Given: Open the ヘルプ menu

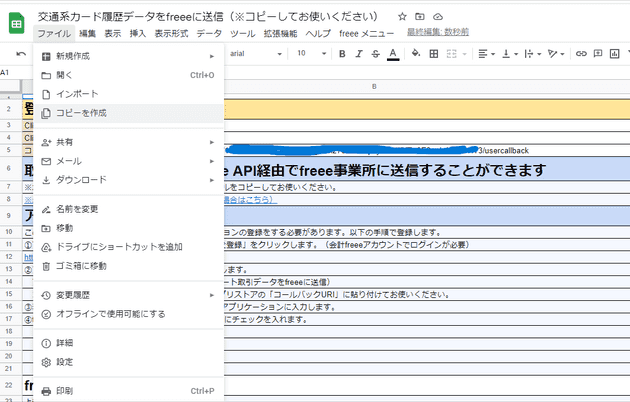Looking at the screenshot, I should [x=318, y=34].
